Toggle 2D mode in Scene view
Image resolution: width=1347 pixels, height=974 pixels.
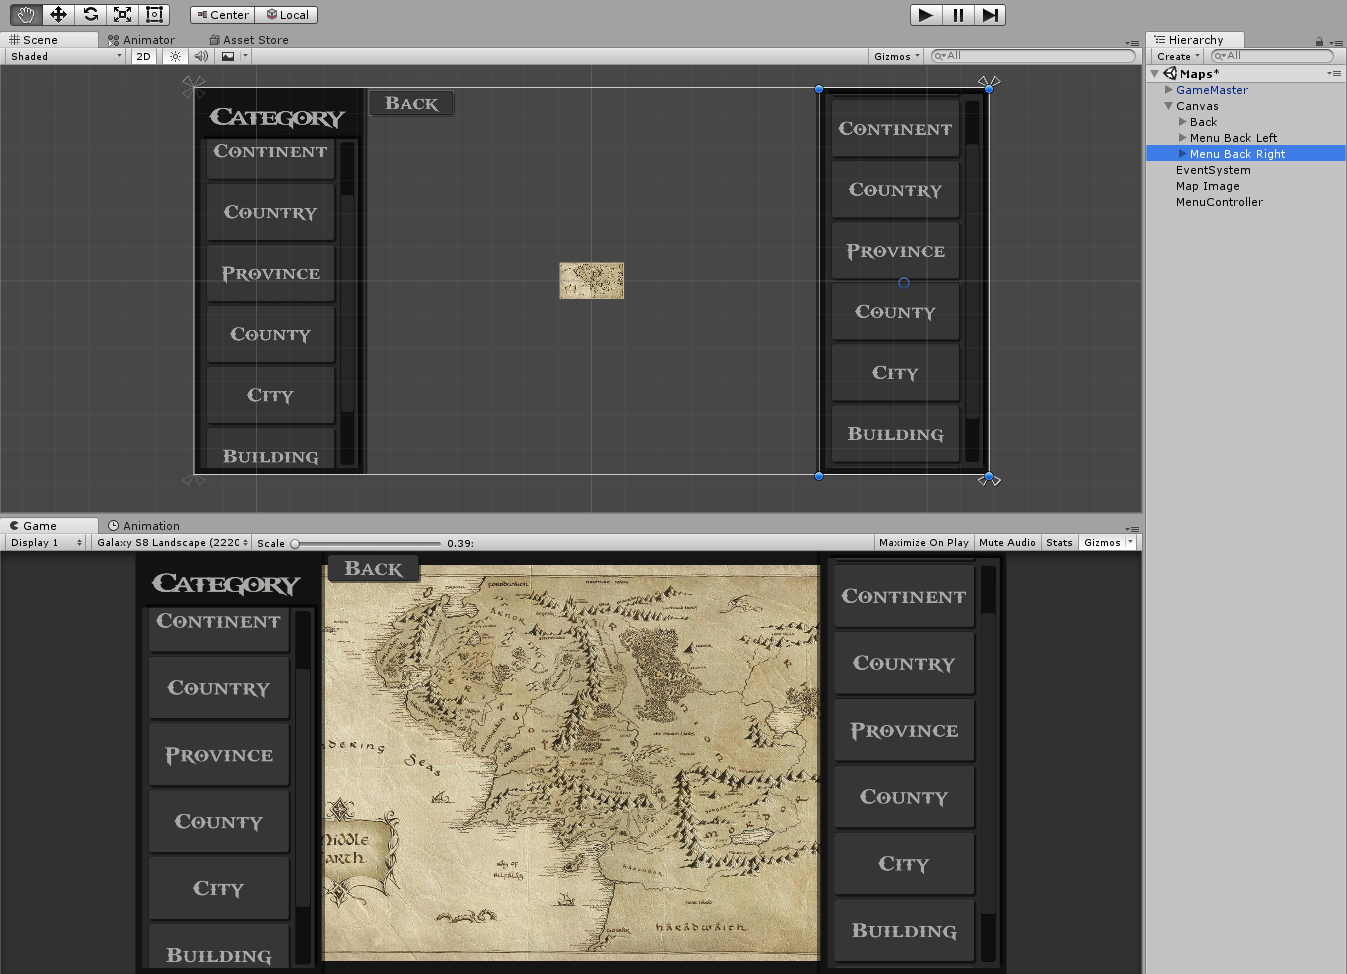point(144,56)
